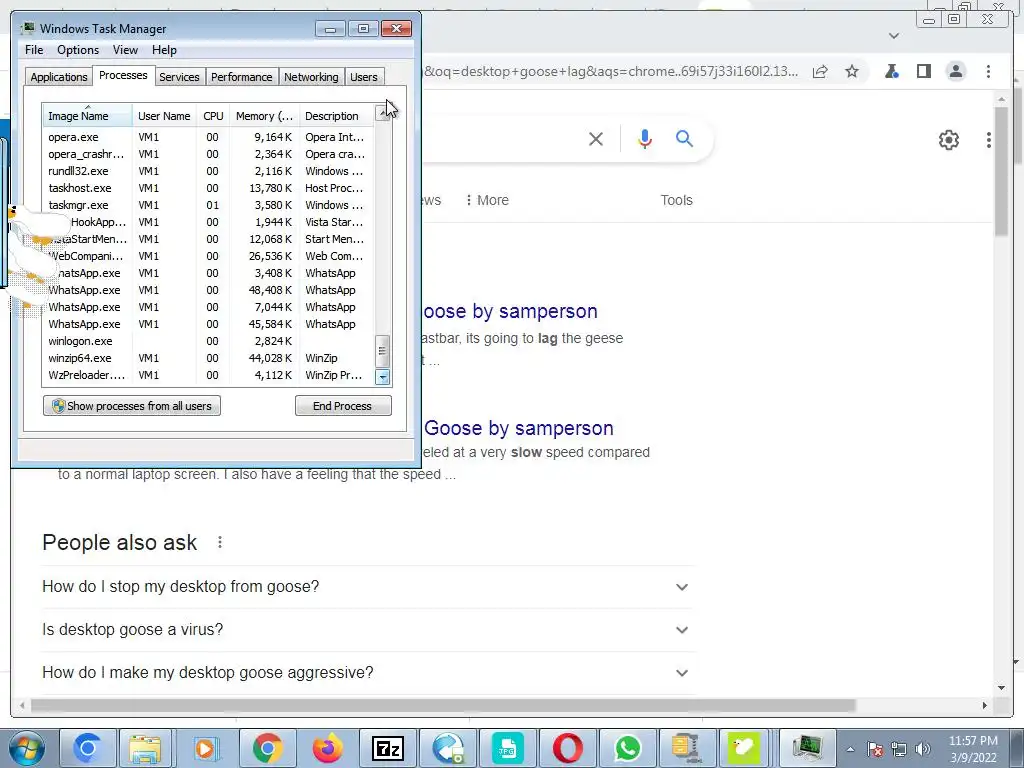Switch to the Networking tab

click(x=311, y=77)
